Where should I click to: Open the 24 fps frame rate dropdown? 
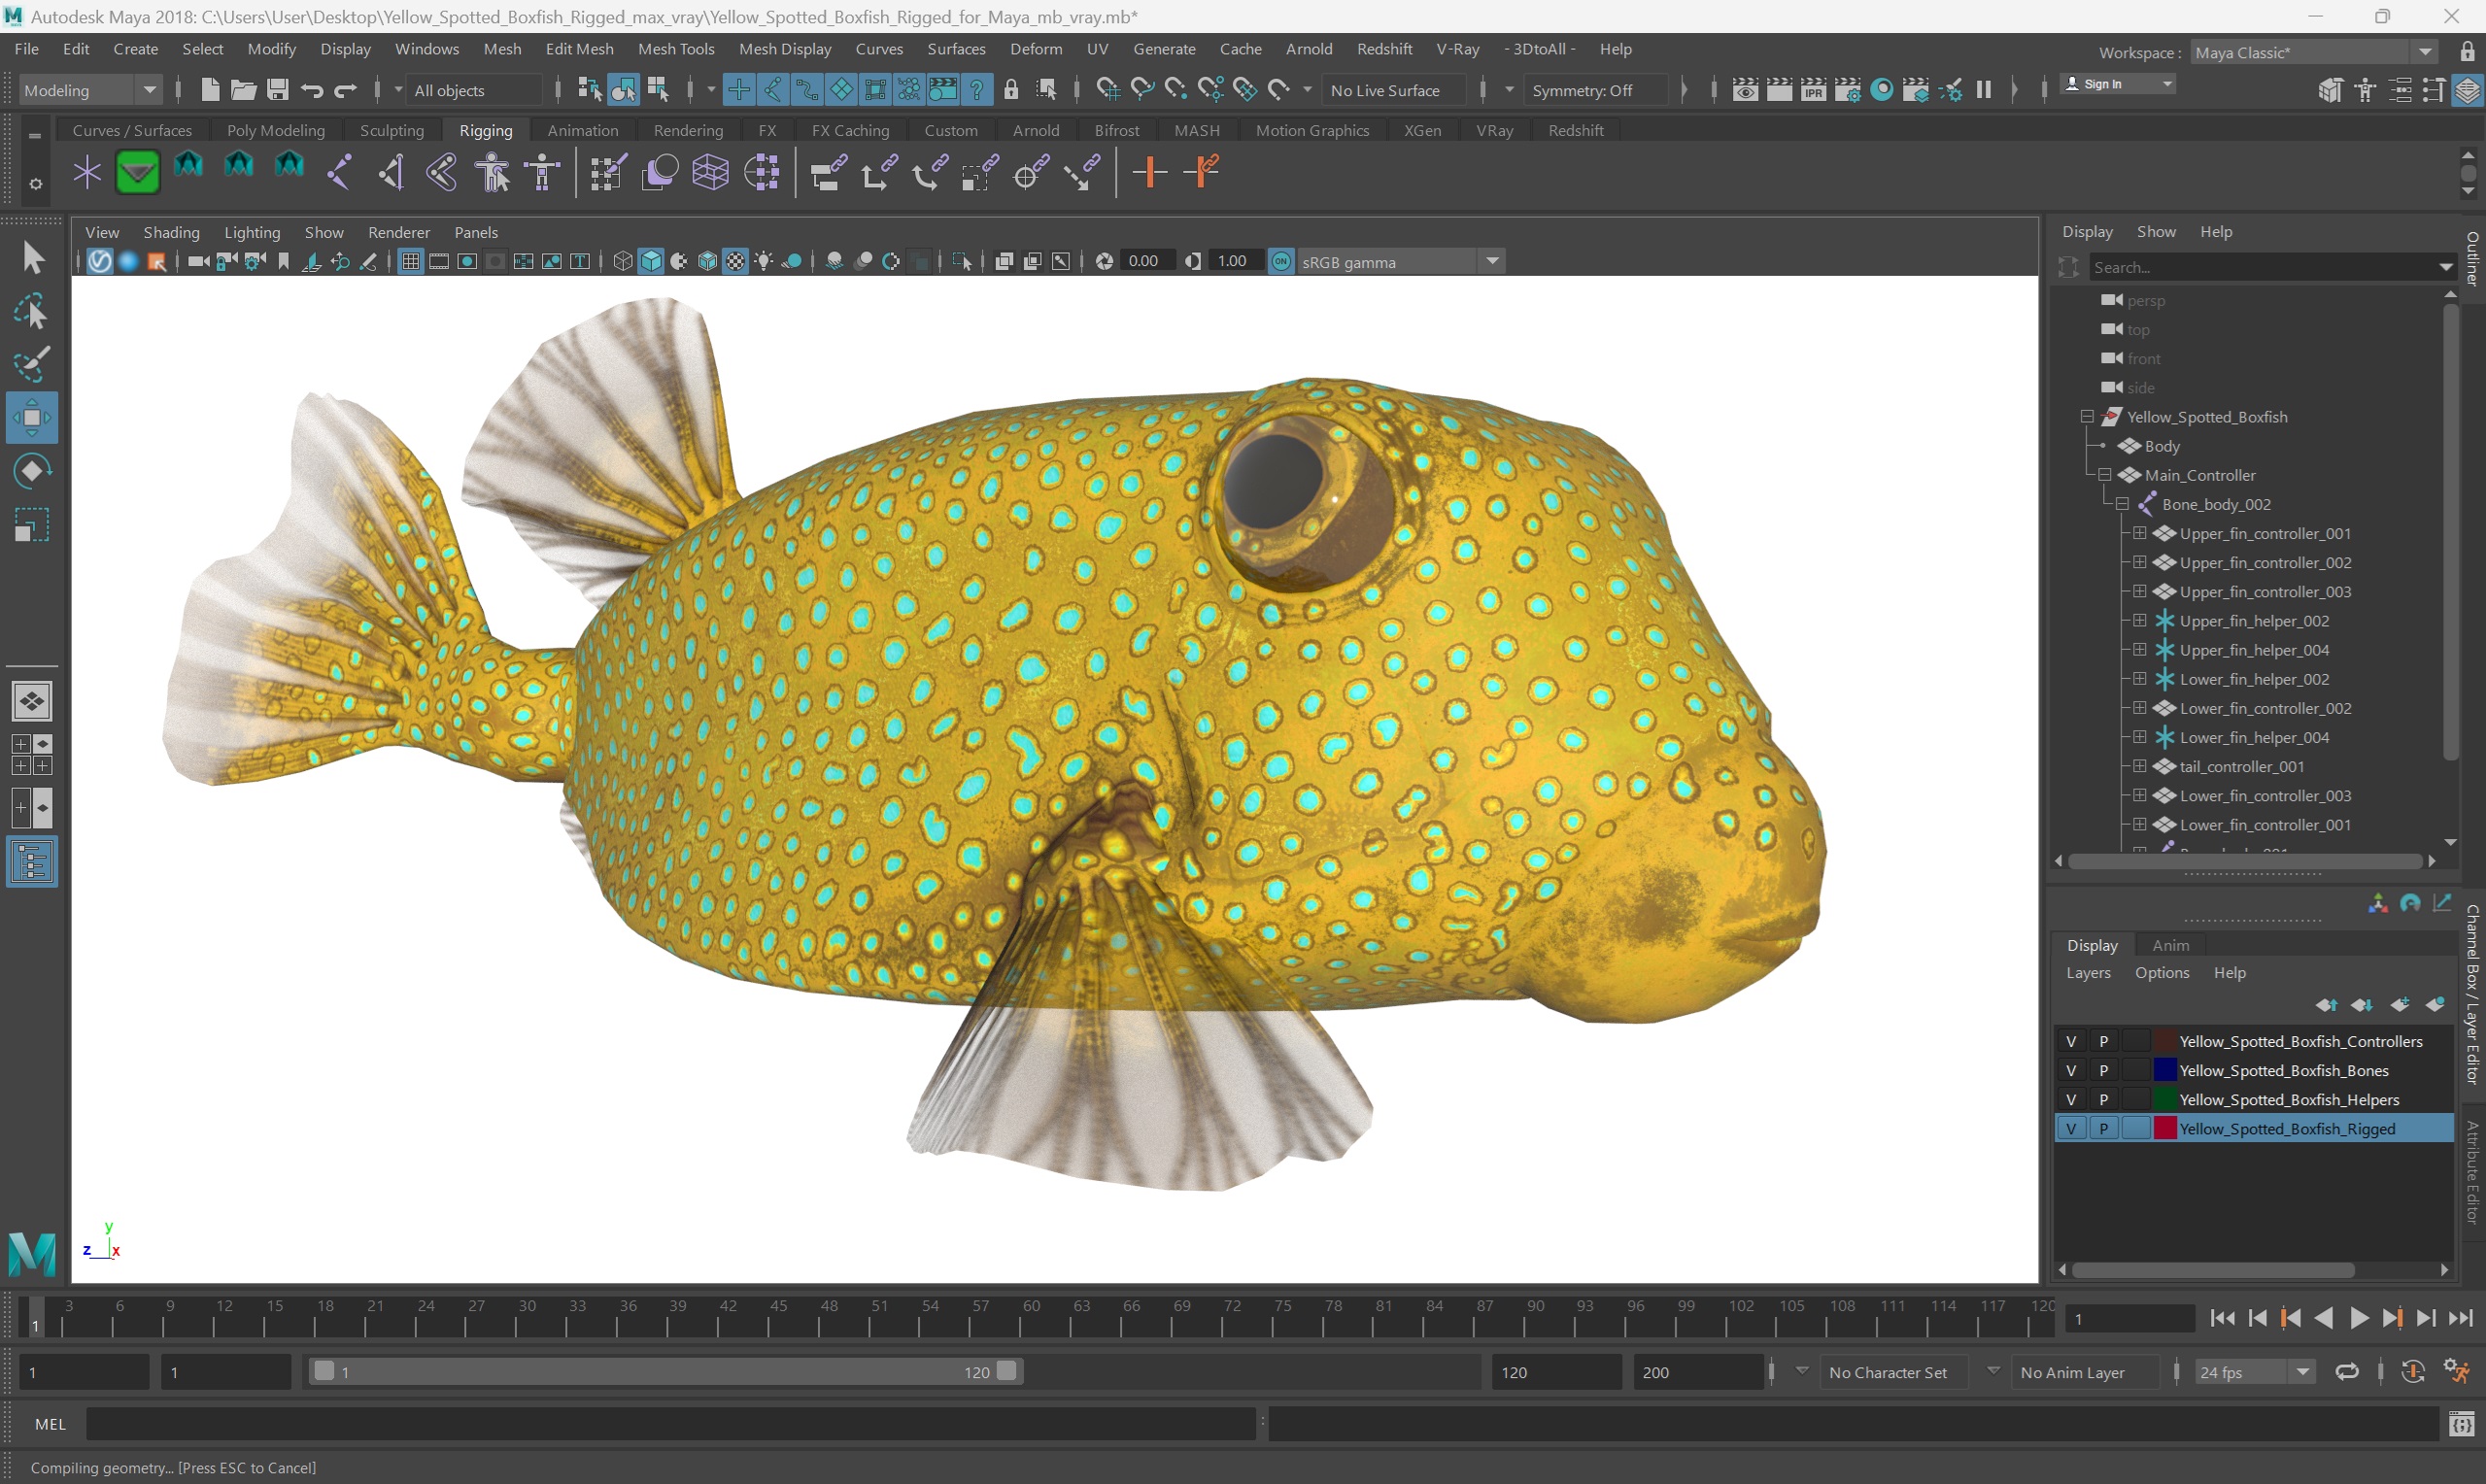(x=2254, y=1372)
